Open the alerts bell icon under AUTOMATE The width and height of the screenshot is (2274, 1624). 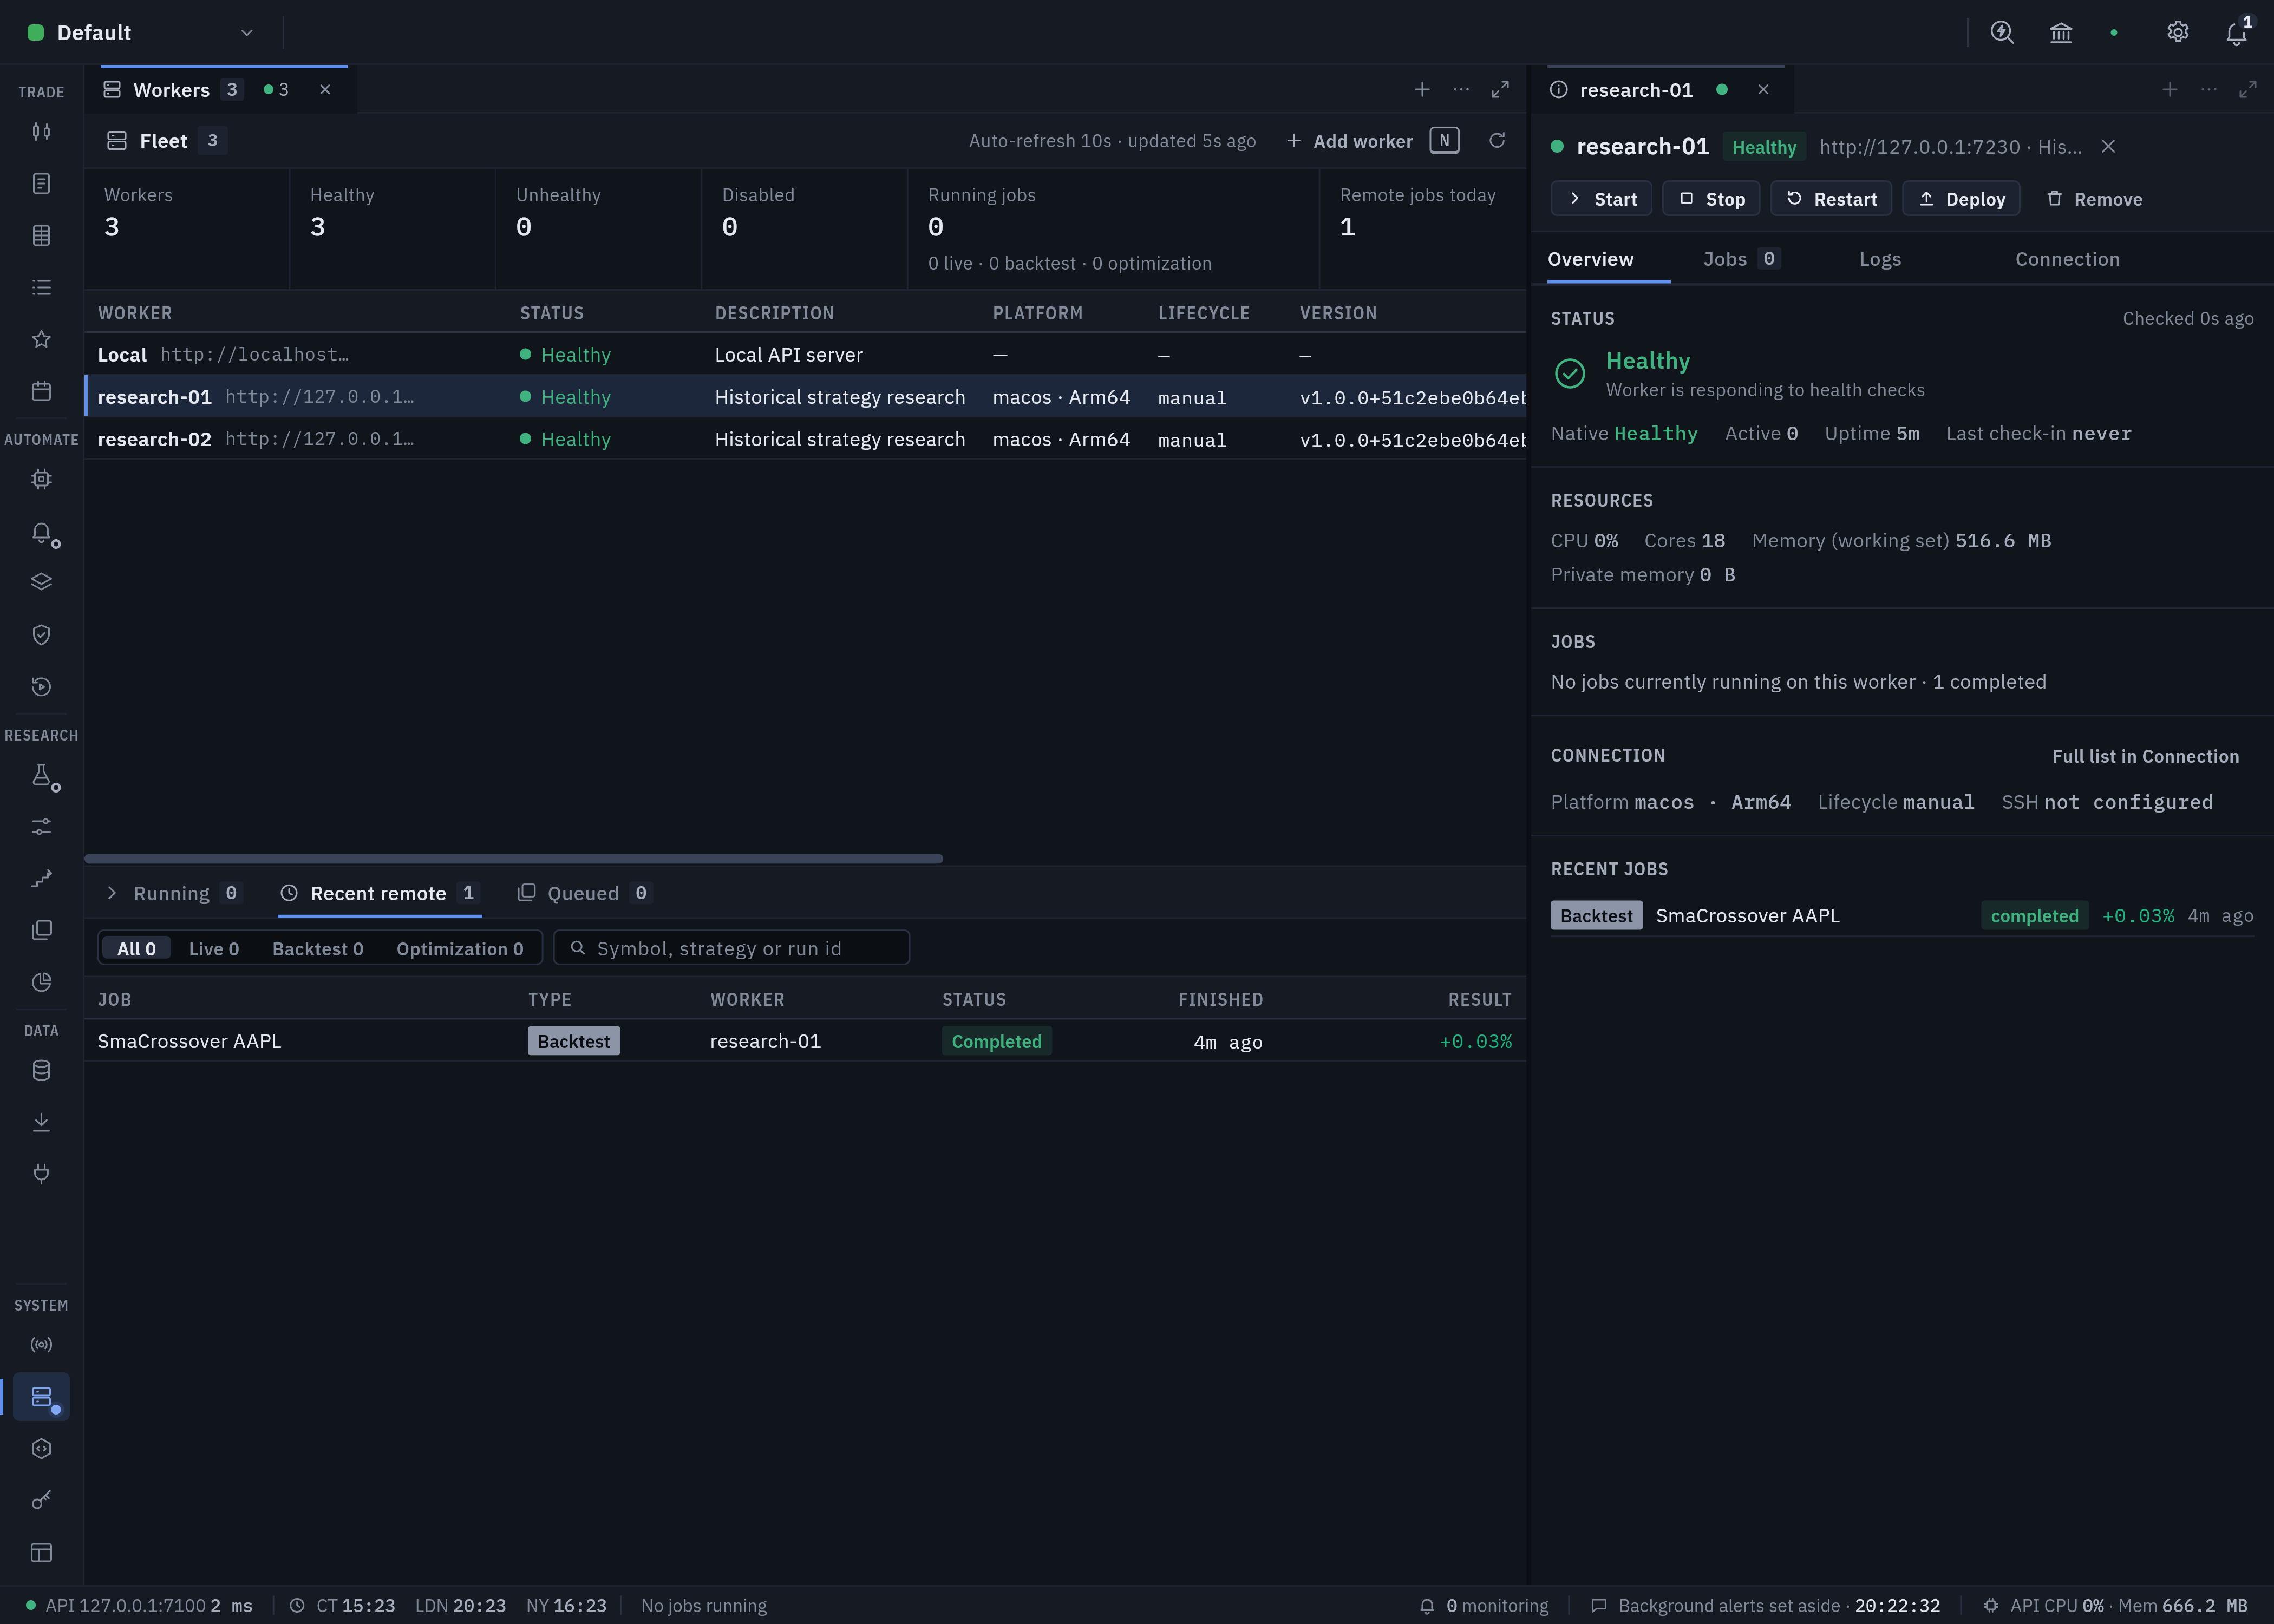coord(41,533)
